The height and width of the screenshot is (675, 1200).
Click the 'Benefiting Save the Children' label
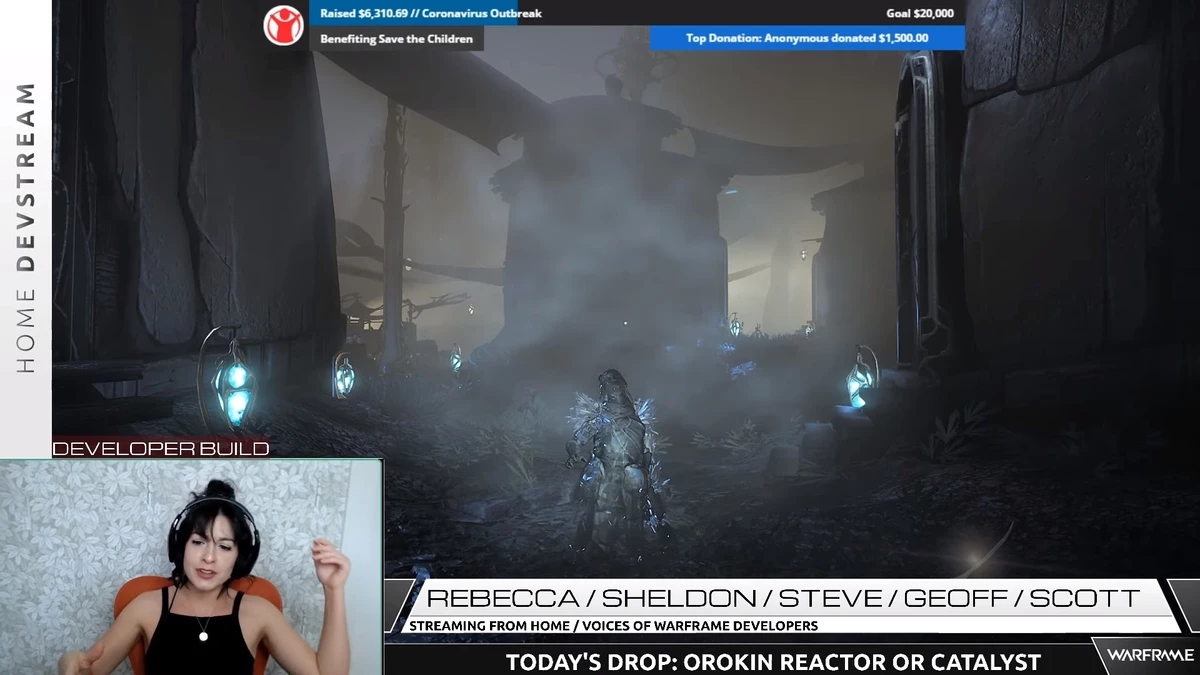click(397, 39)
